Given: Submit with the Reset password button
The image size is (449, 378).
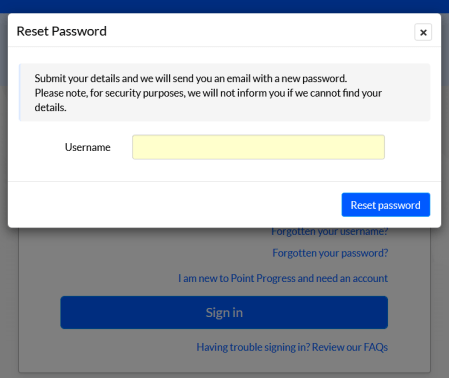Looking at the screenshot, I should [x=386, y=205].
